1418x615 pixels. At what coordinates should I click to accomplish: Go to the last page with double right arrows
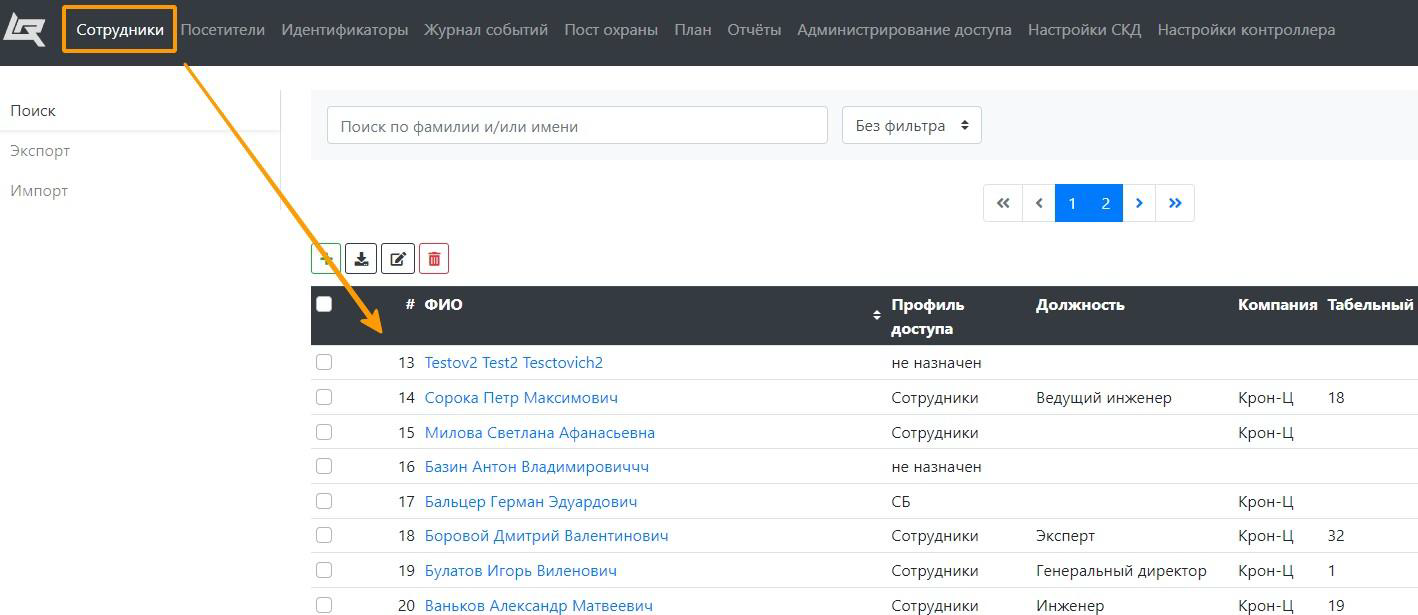(x=1175, y=203)
